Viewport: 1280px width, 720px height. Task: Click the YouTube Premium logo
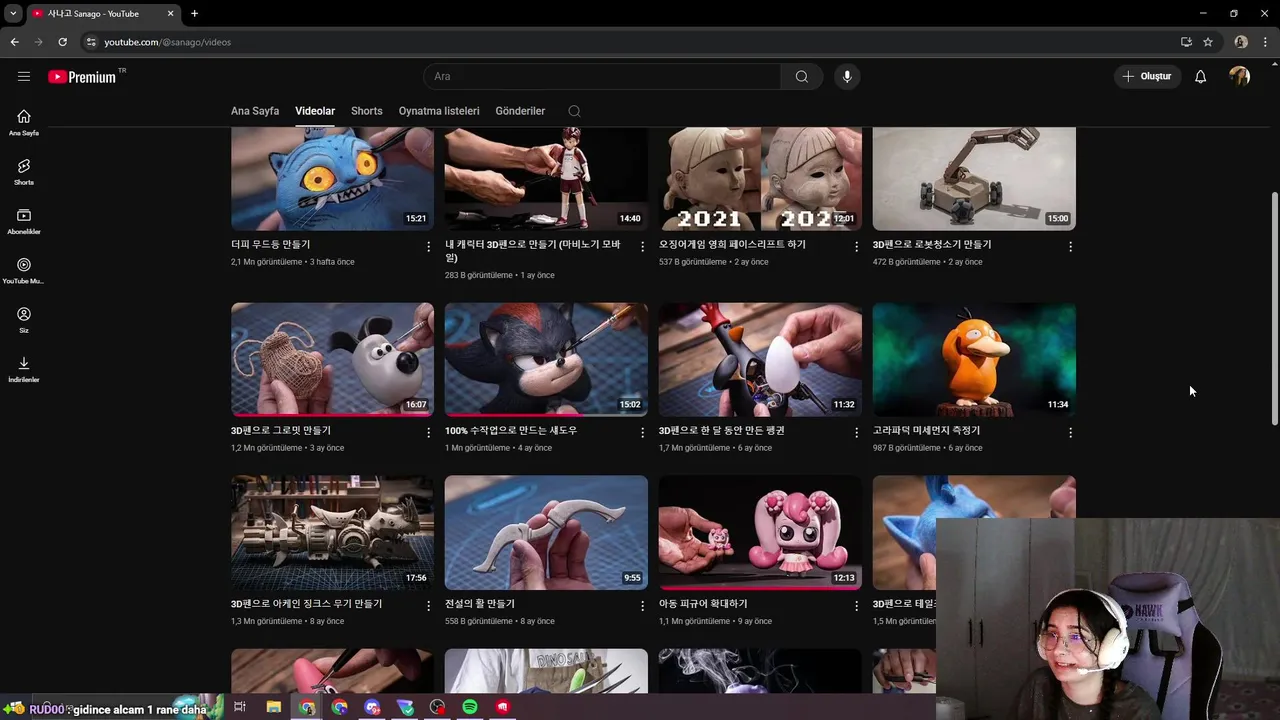click(x=82, y=77)
